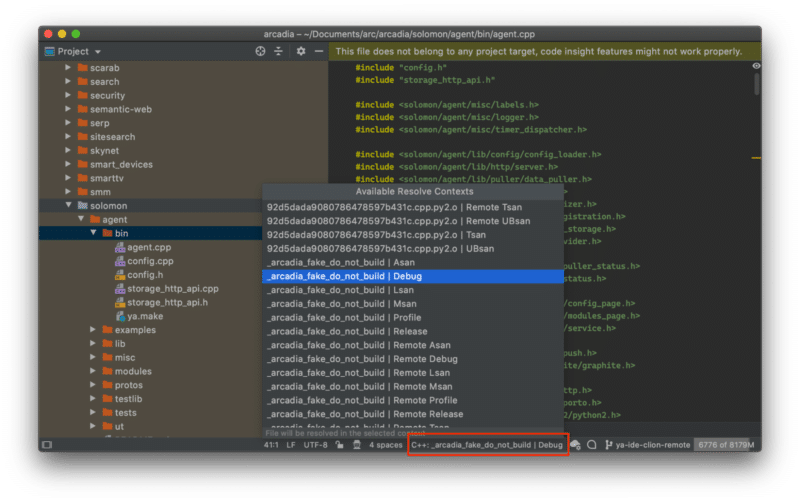Open Project panel settings gear
This screenshot has width=800, height=503.
coord(301,51)
